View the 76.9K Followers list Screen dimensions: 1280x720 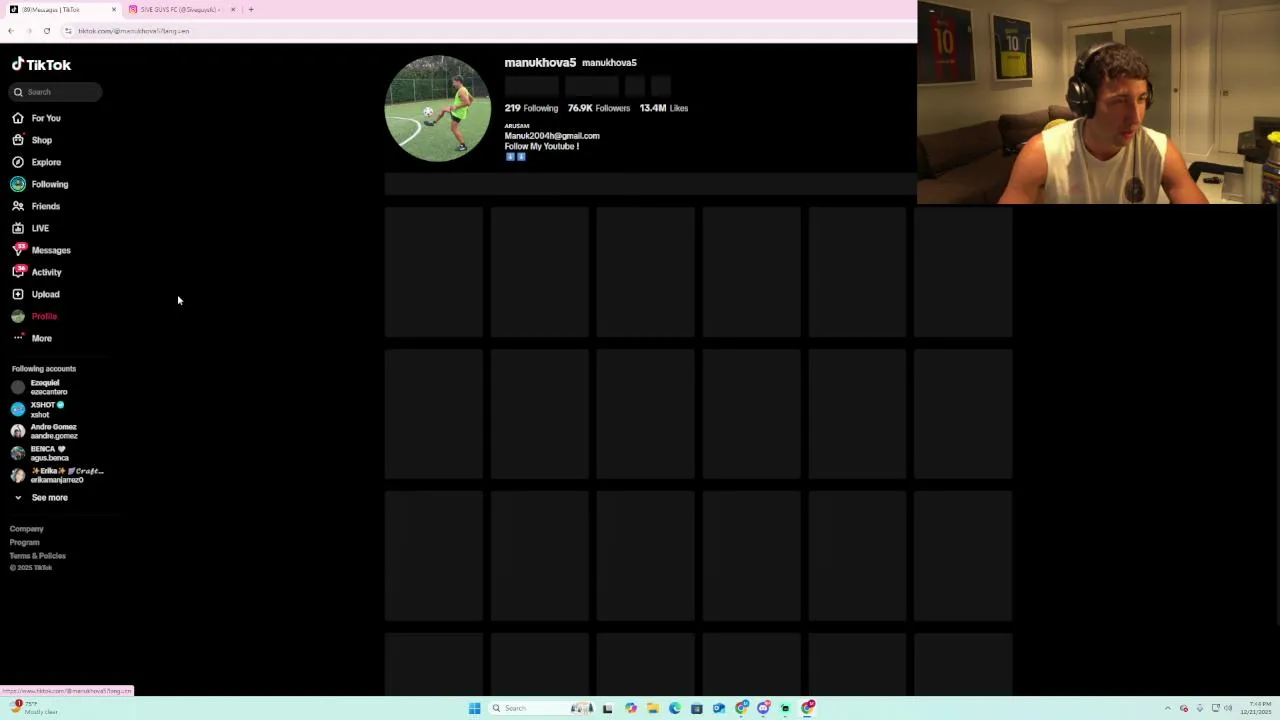tap(599, 108)
